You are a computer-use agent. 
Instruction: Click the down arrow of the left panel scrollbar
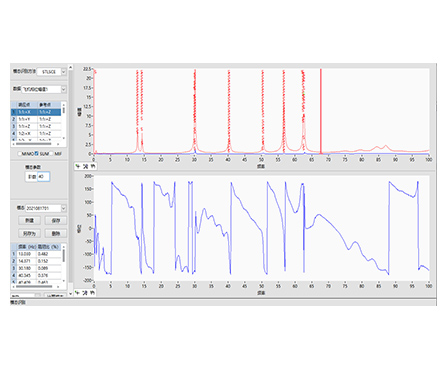[x=70, y=294]
